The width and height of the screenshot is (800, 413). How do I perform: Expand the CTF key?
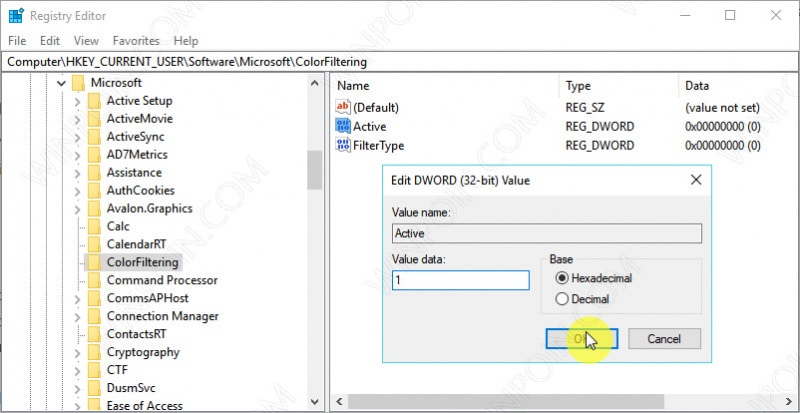coord(77,371)
